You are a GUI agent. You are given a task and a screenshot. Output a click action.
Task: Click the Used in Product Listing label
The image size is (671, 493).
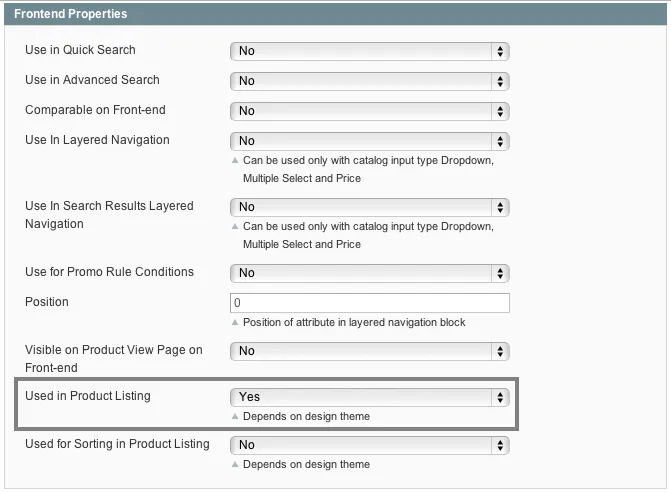[x=88, y=396]
